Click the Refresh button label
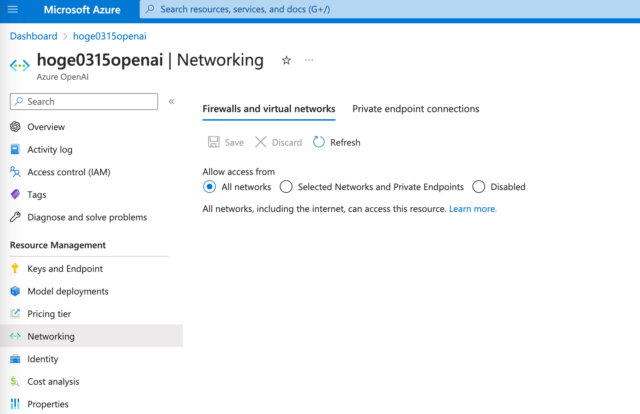This screenshot has width=640, height=414. click(345, 142)
